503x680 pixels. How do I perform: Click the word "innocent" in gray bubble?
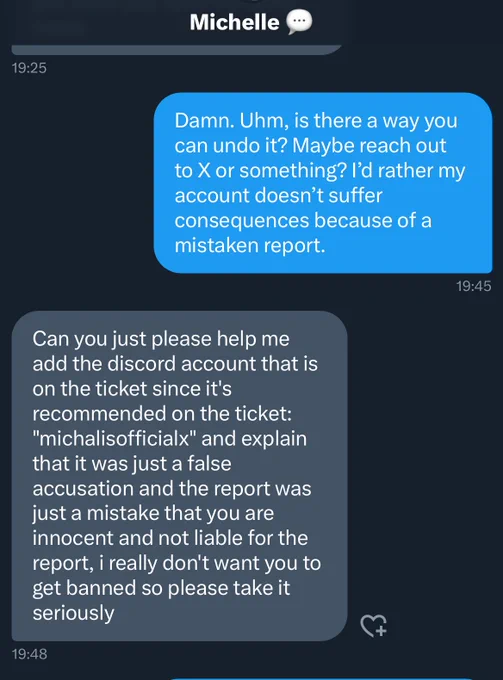(73, 539)
